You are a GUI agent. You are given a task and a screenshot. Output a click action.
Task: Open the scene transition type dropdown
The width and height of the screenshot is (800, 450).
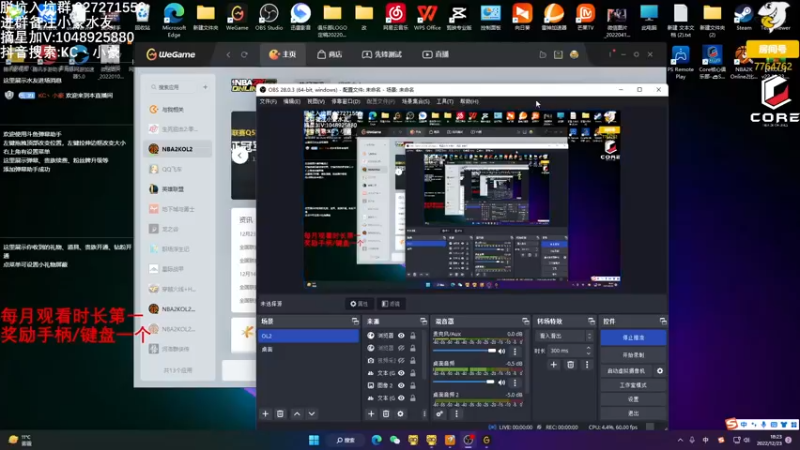click(x=564, y=336)
